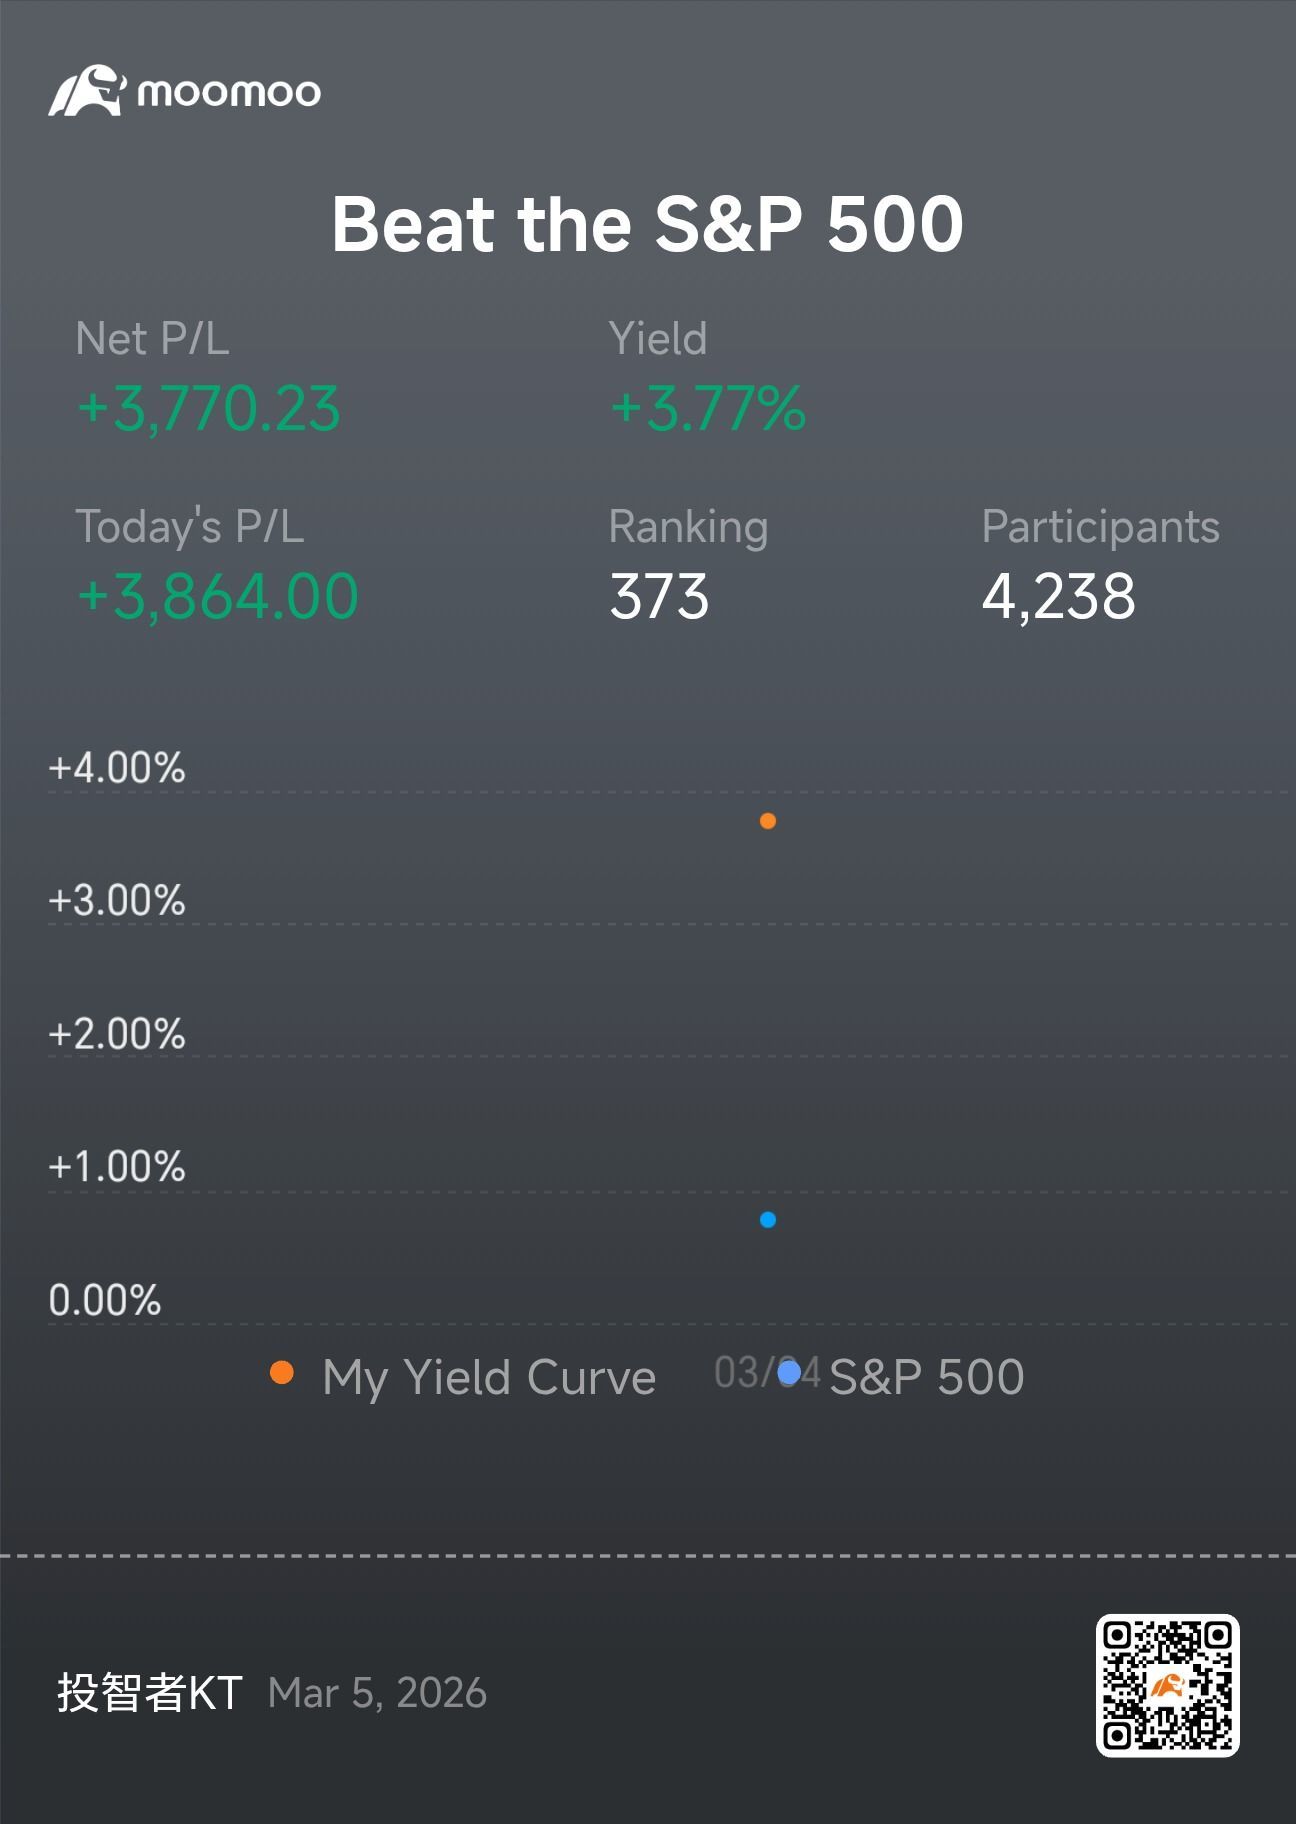Screen dimensions: 1296x1824
Task: Click the blue S&P 500 legend dot
Action: click(x=789, y=1373)
